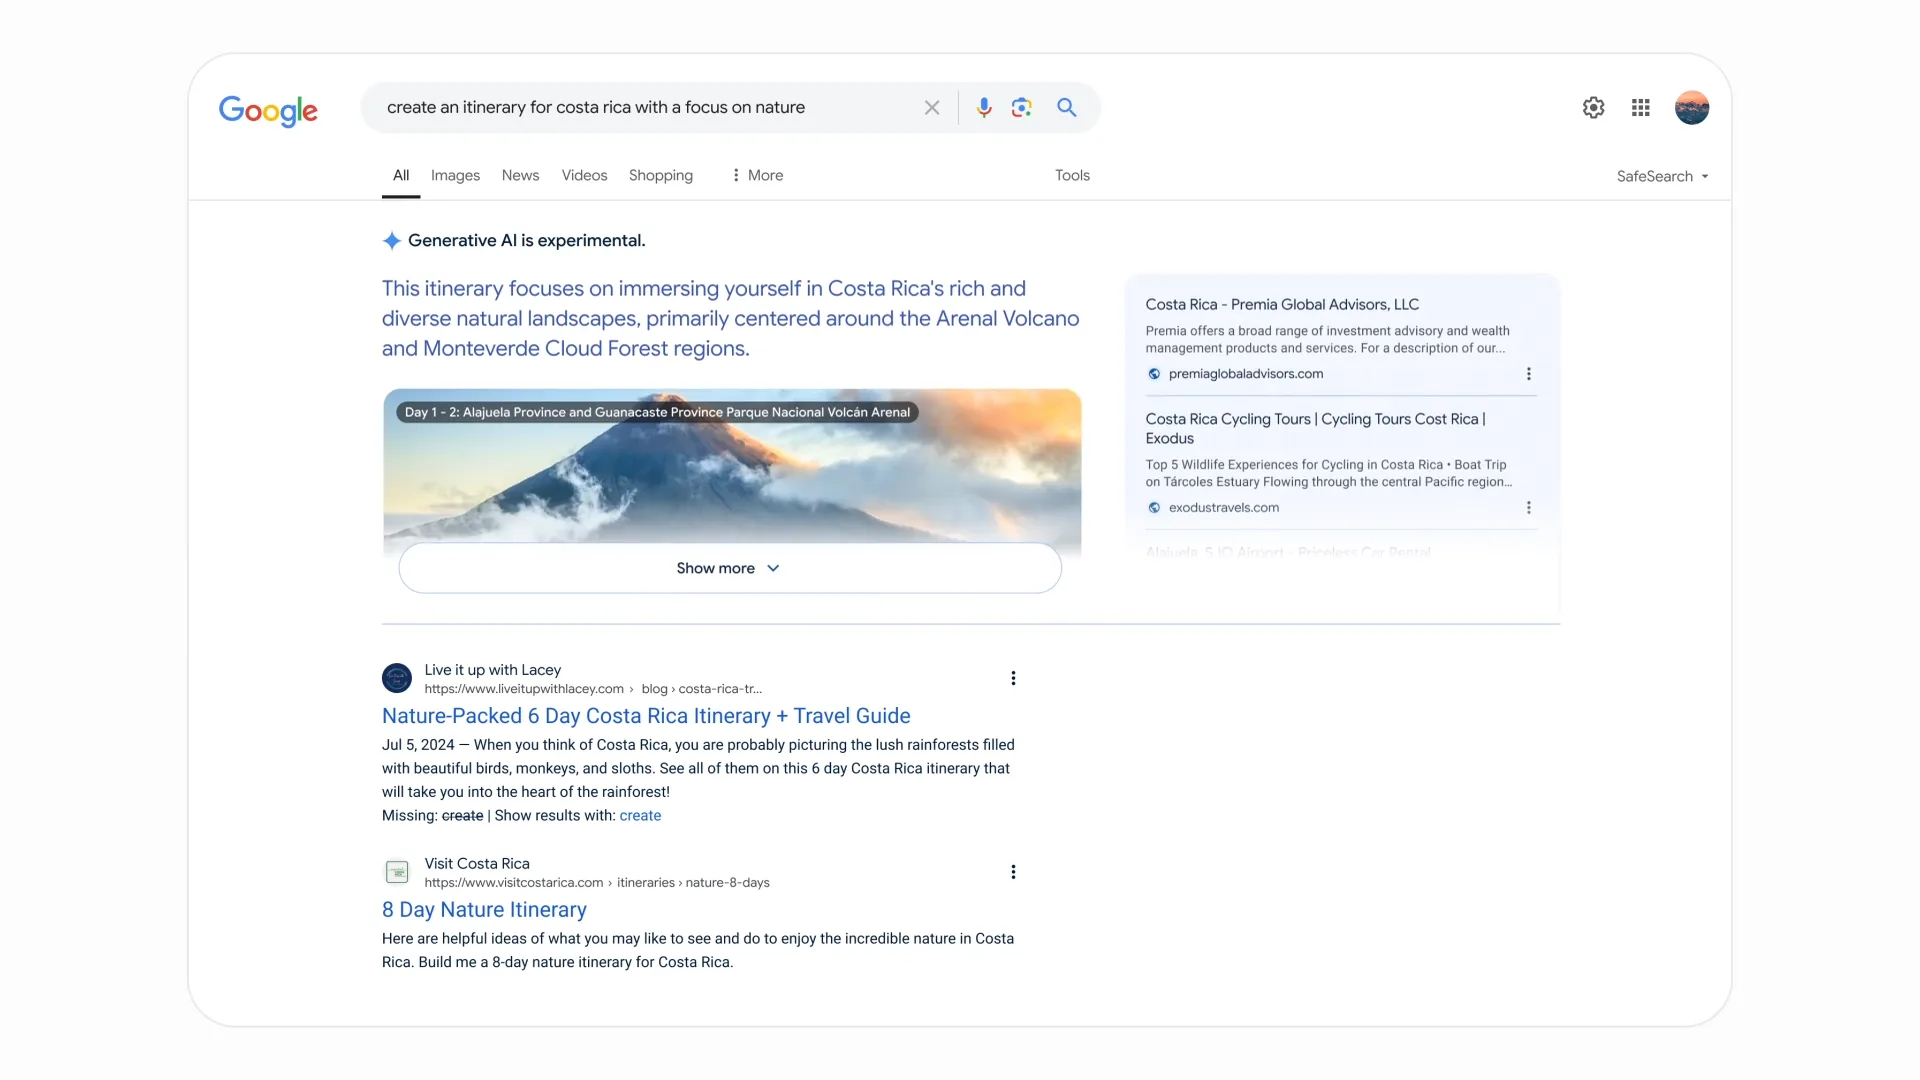Open options for the Visit Costa Rica result
The height and width of the screenshot is (1080, 1920).
(x=1013, y=872)
